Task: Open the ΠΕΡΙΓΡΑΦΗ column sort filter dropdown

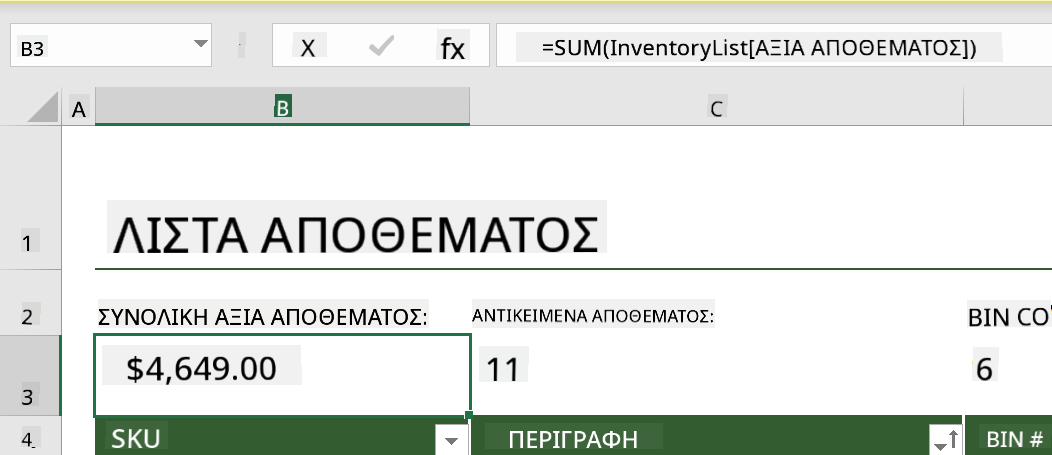Action: 946,440
